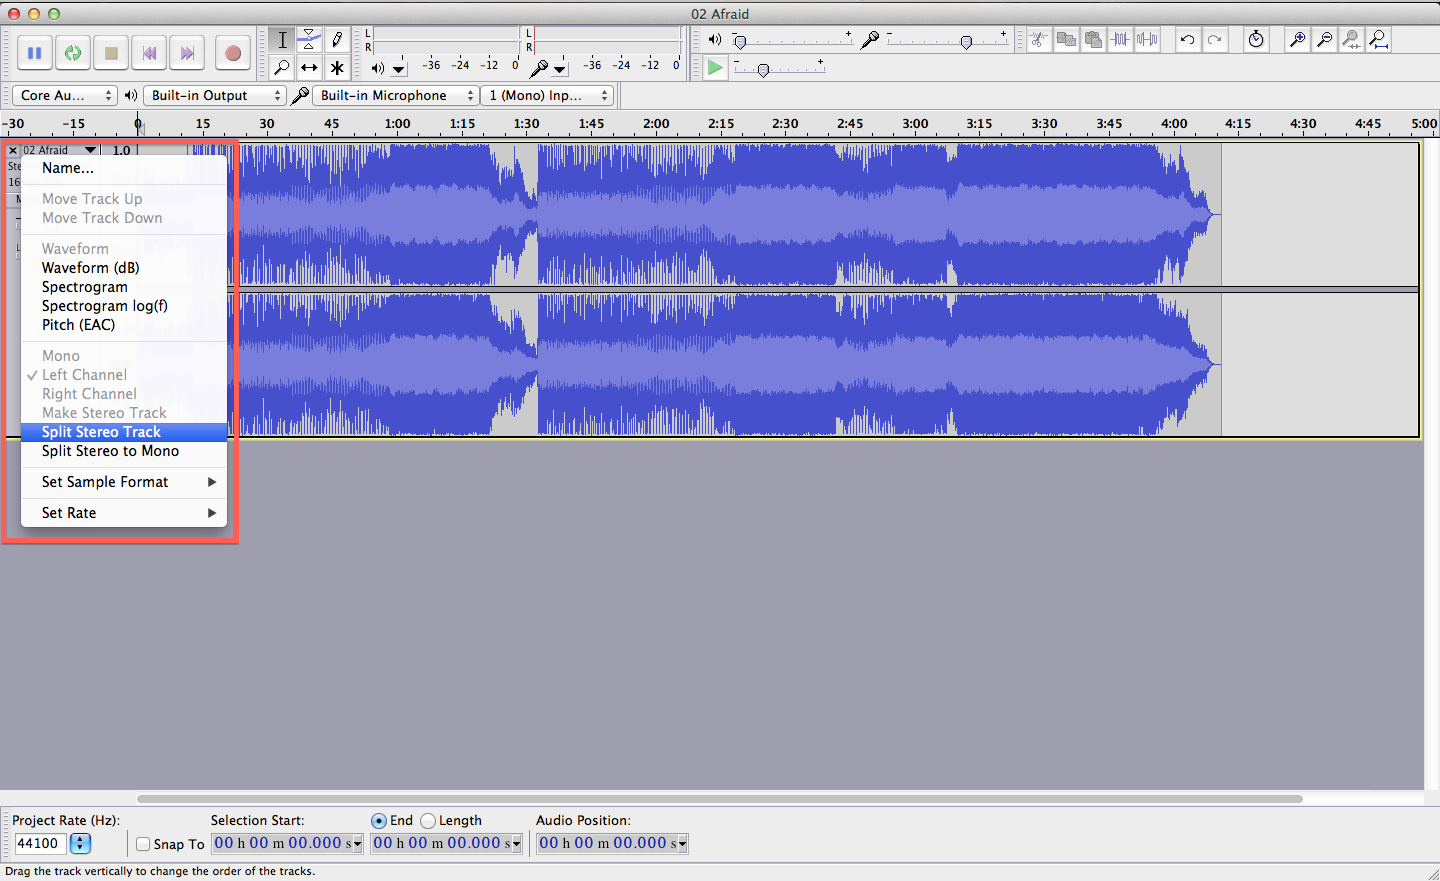This screenshot has height=881, width=1440.
Task: Skip to end of the track
Action: [x=187, y=53]
